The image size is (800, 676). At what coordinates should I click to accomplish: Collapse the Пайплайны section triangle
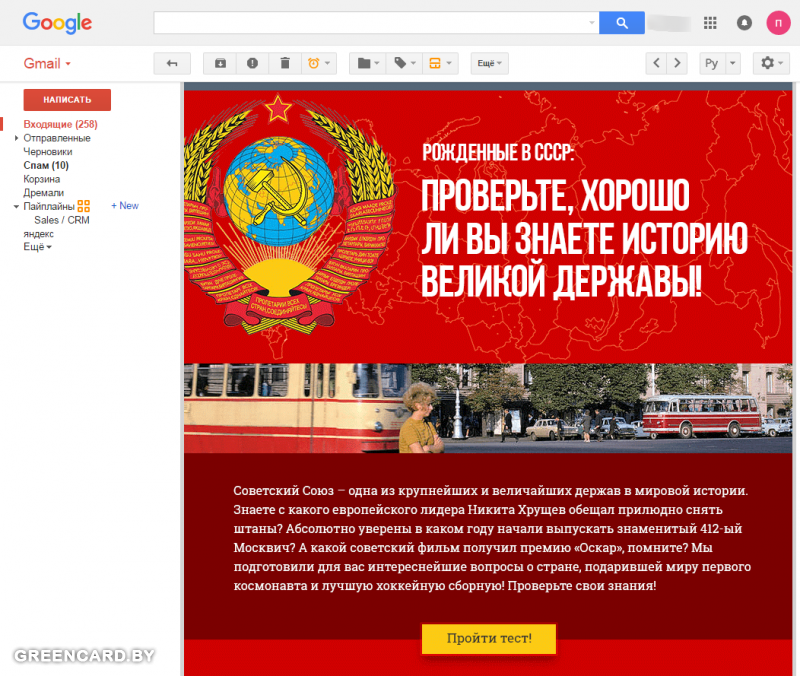(x=16, y=207)
